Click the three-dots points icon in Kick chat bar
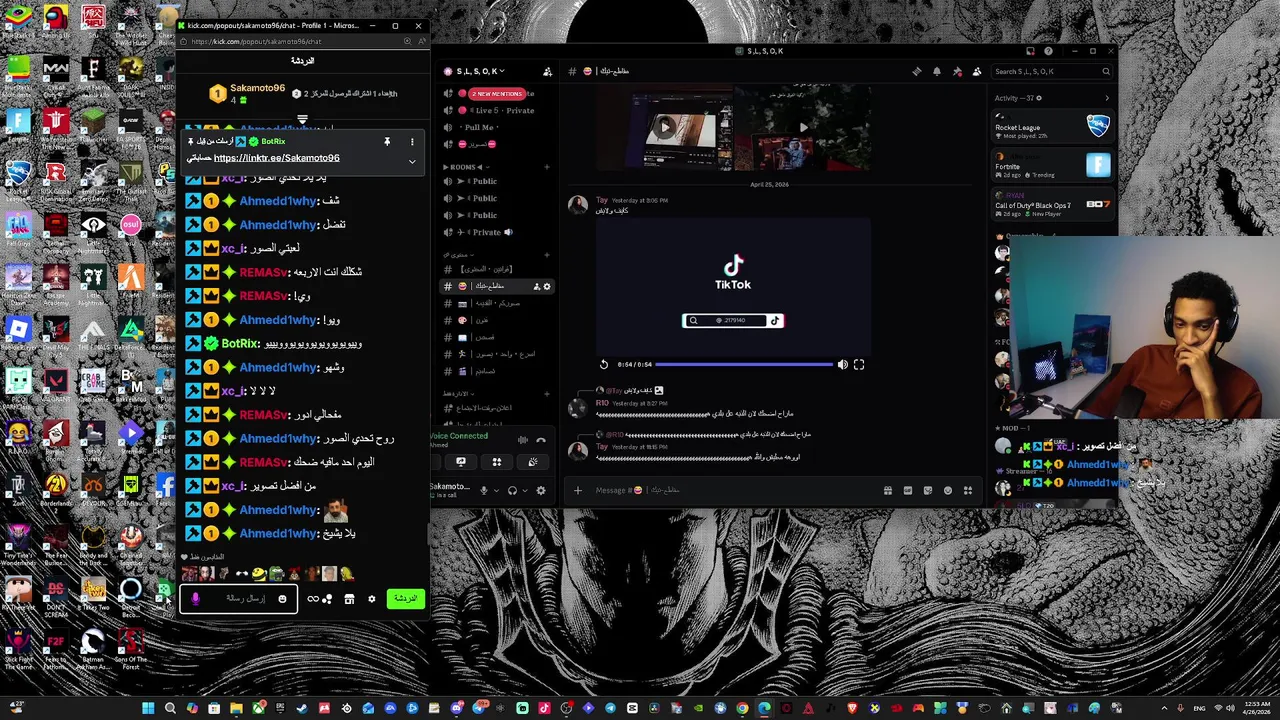This screenshot has height=720, width=1280. [327, 599]
